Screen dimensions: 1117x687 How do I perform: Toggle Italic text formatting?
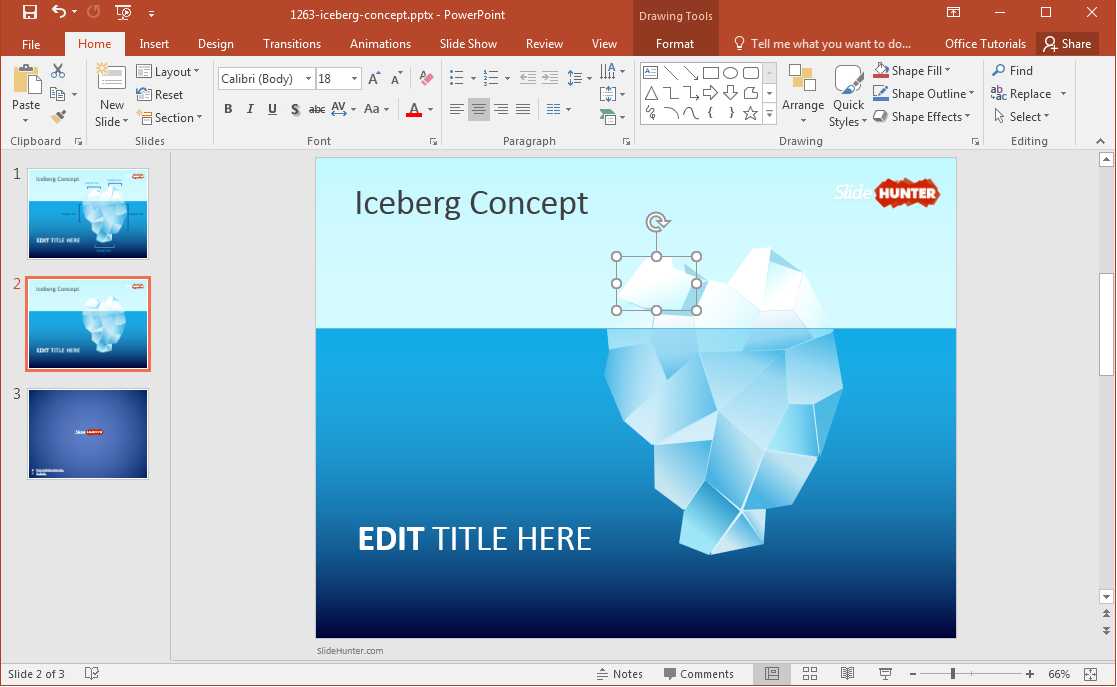click(250, 109)
